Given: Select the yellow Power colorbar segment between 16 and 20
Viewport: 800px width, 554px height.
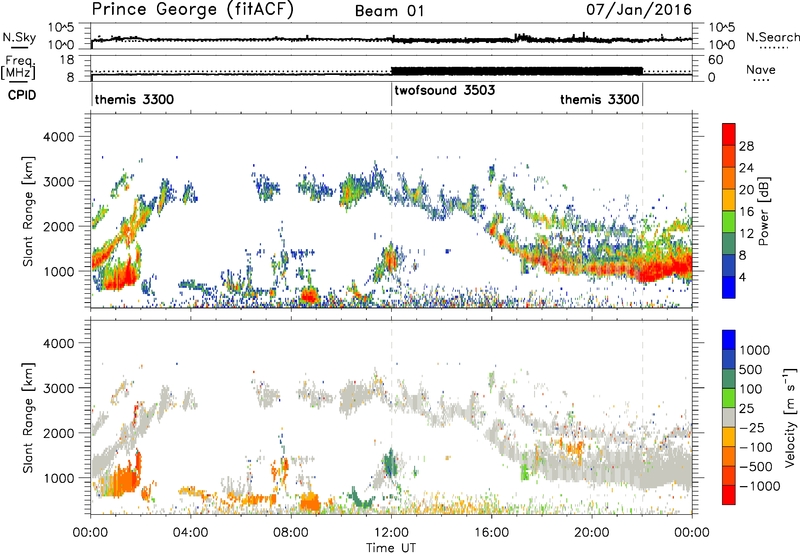Looking at the screenshot, I should coord(729,199).
